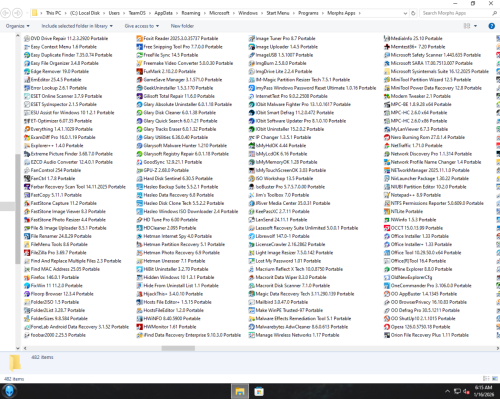Screen dimensions: 500x399
Task: Open the Firefox portable shortcut icon
Action: 27,277
